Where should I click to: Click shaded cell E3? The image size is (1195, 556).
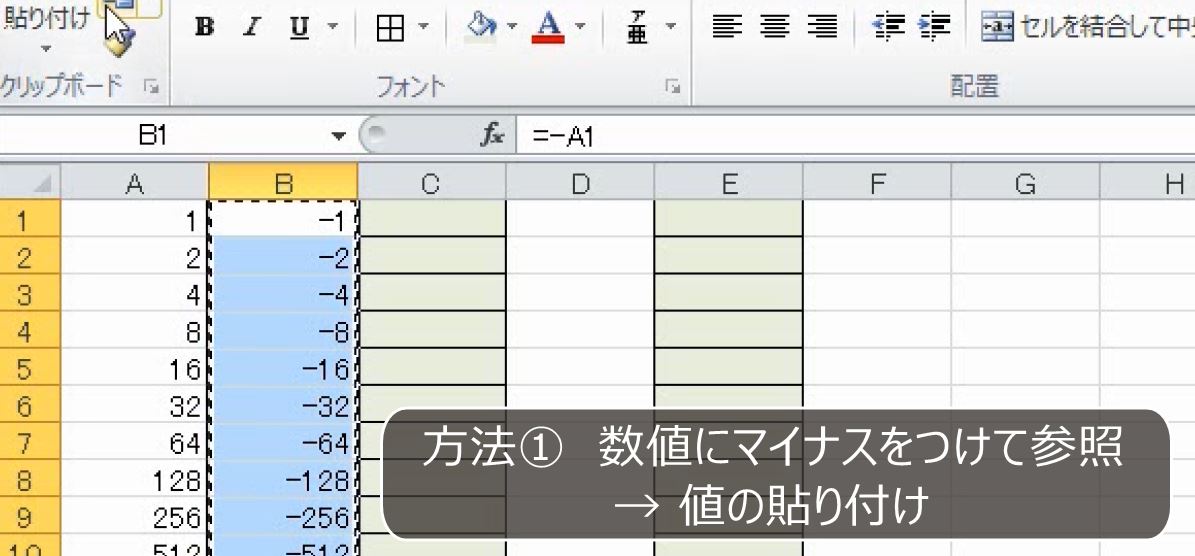click(729, 294)
